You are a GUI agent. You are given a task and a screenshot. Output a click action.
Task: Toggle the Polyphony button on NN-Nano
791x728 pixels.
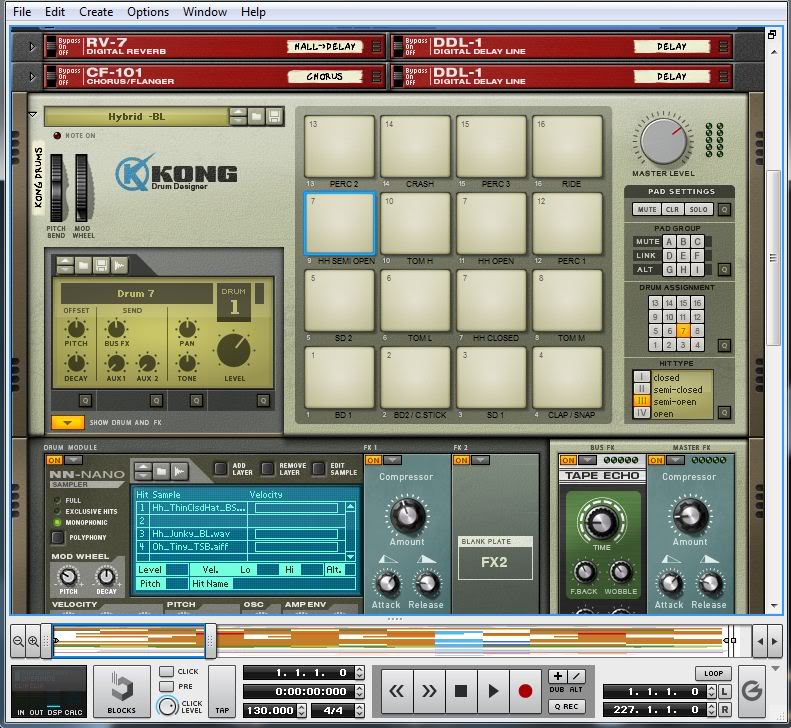click(58, 537)
